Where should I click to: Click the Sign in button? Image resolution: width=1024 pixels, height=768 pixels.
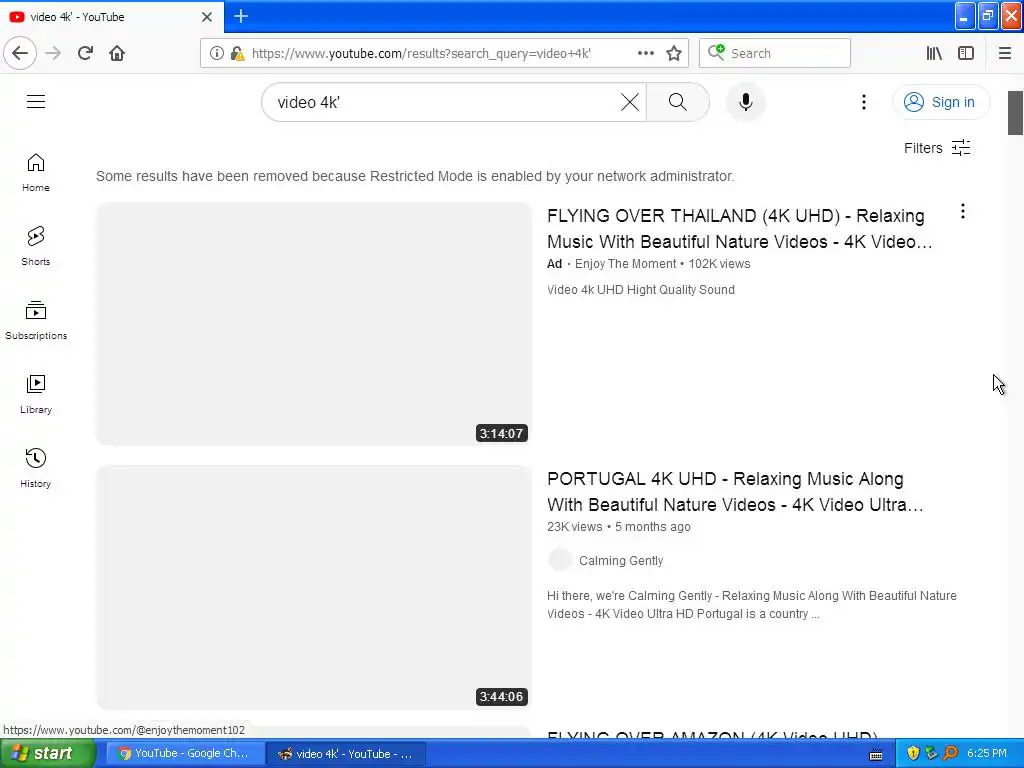click(940, 102)
